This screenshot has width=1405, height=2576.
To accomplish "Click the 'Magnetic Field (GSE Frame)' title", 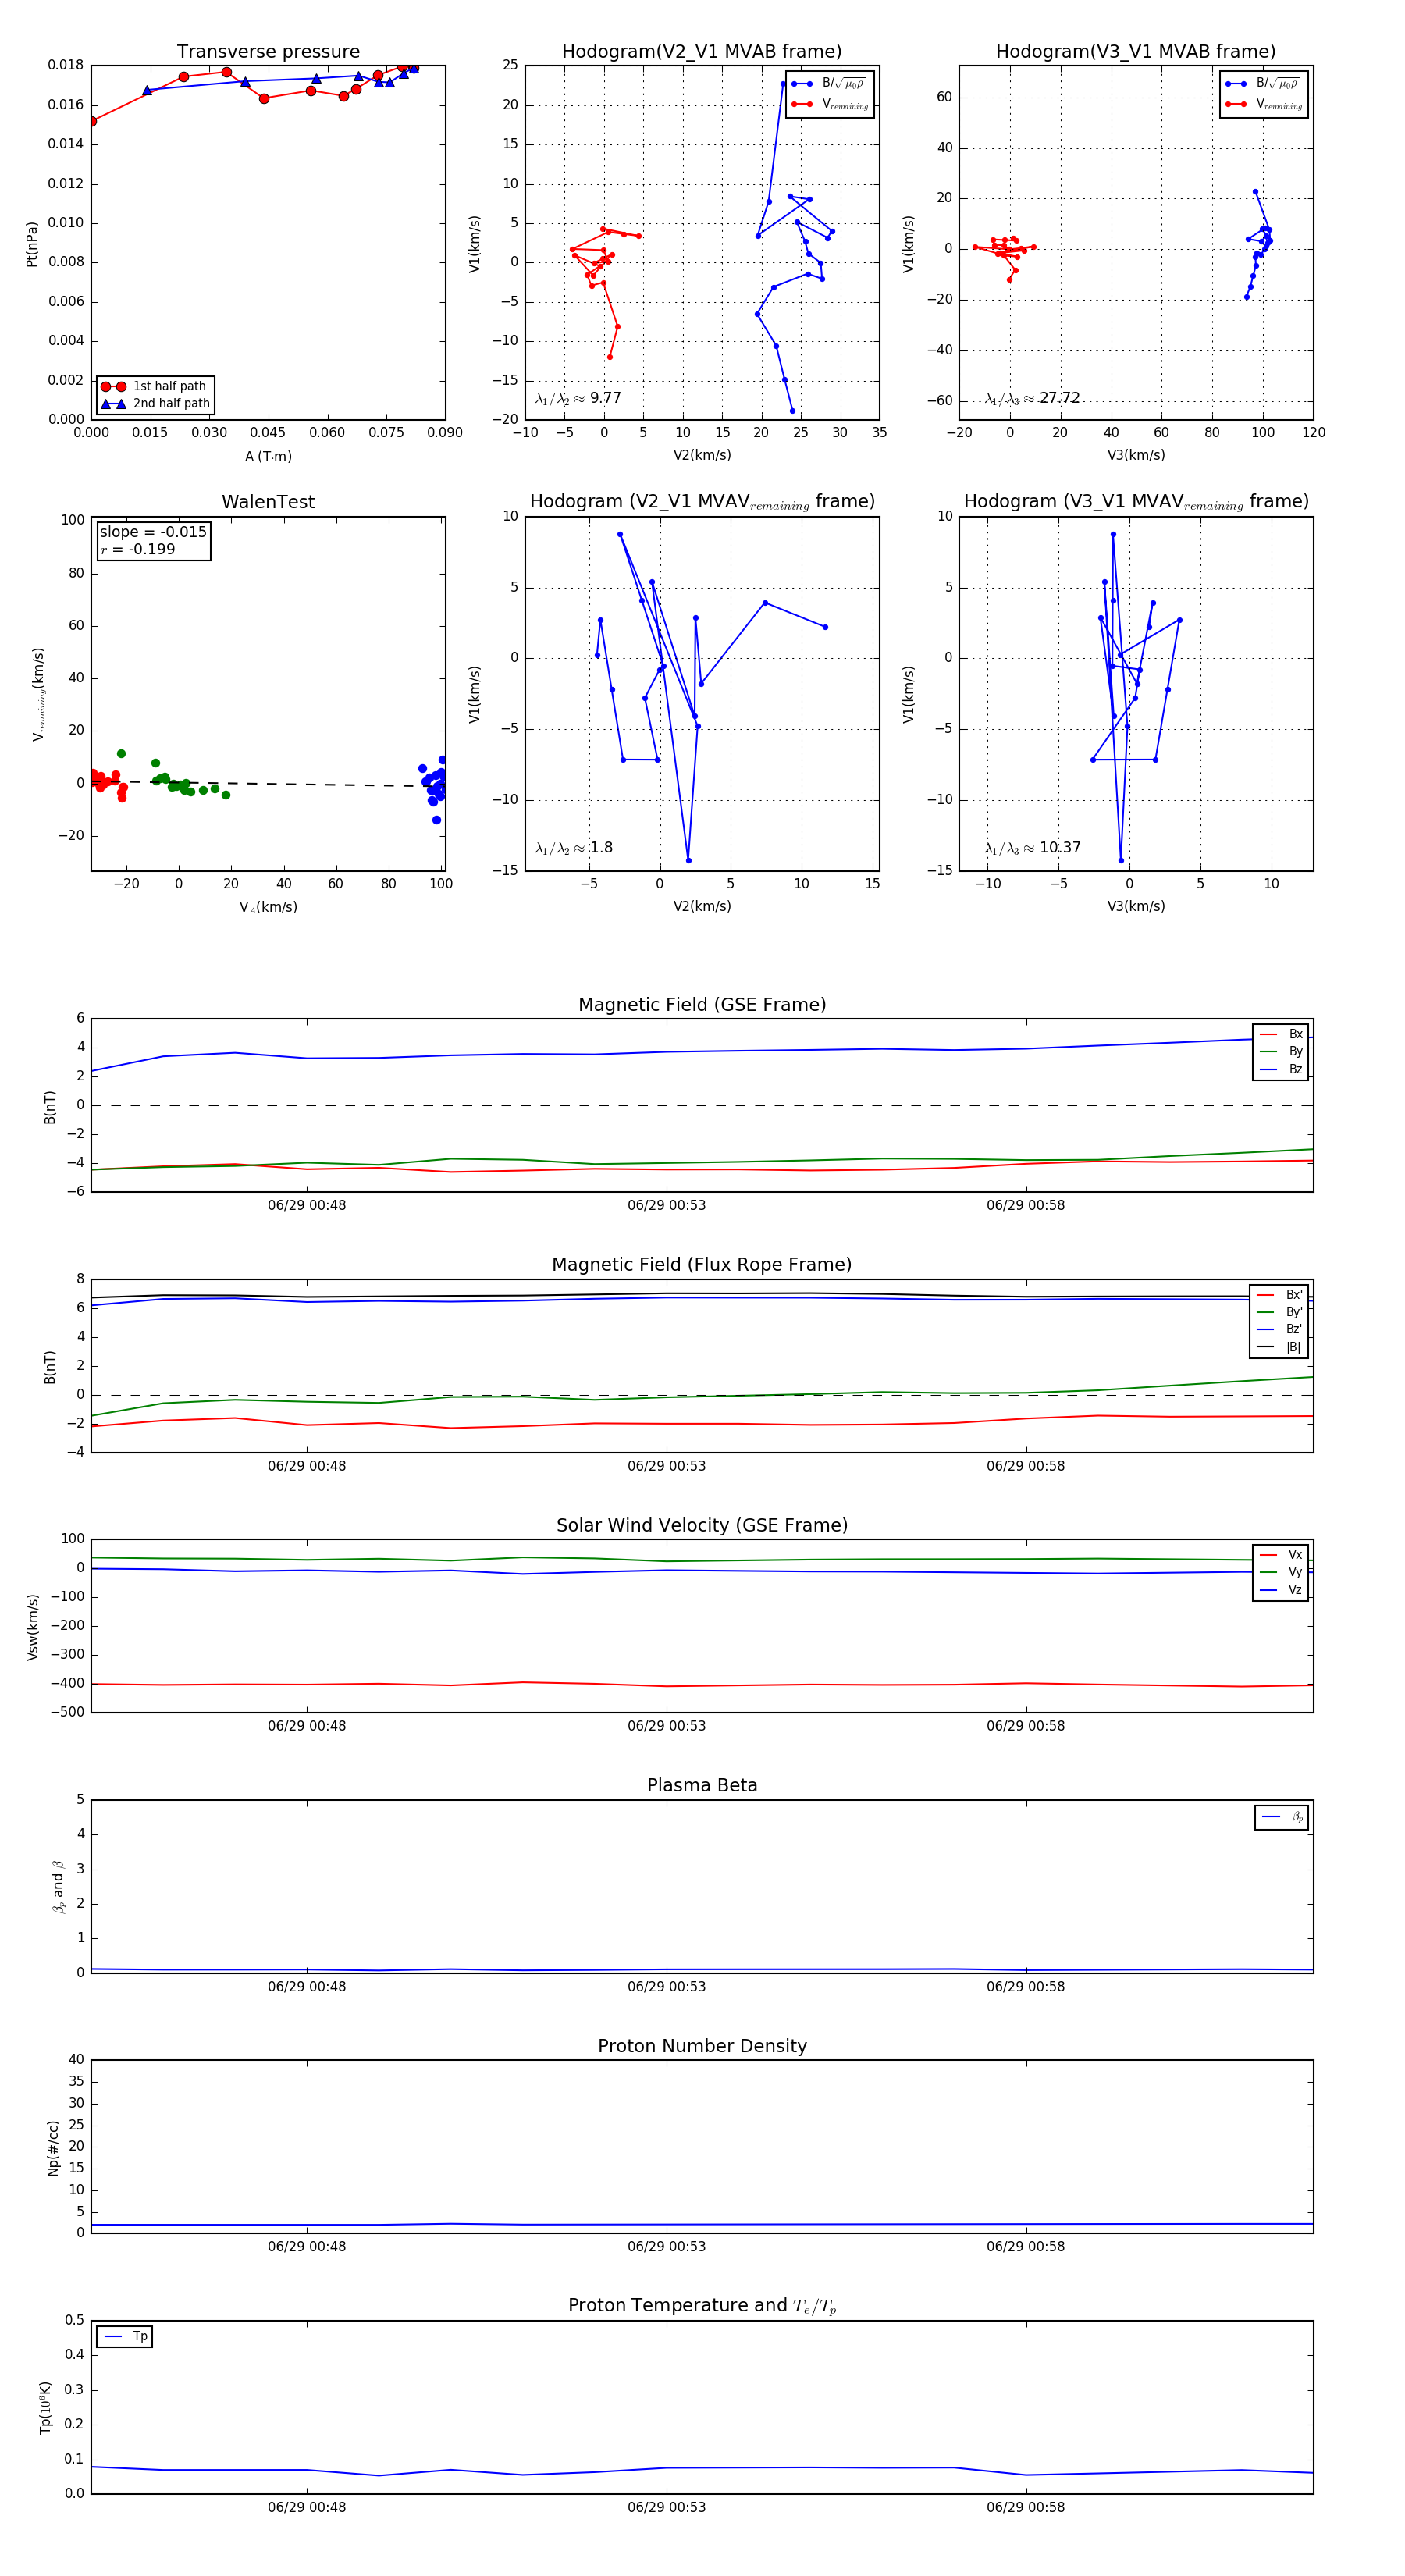I will [702, 1005].
